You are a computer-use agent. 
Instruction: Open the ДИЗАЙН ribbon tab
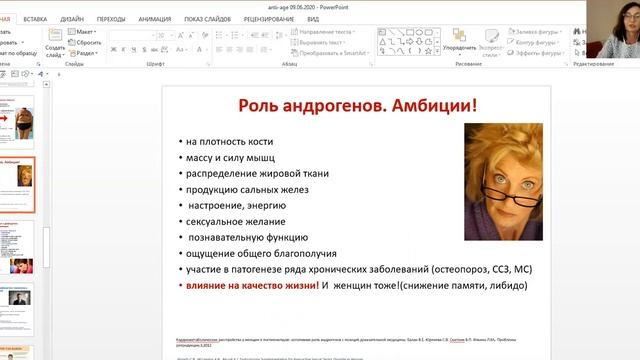[x=72, y=19]
